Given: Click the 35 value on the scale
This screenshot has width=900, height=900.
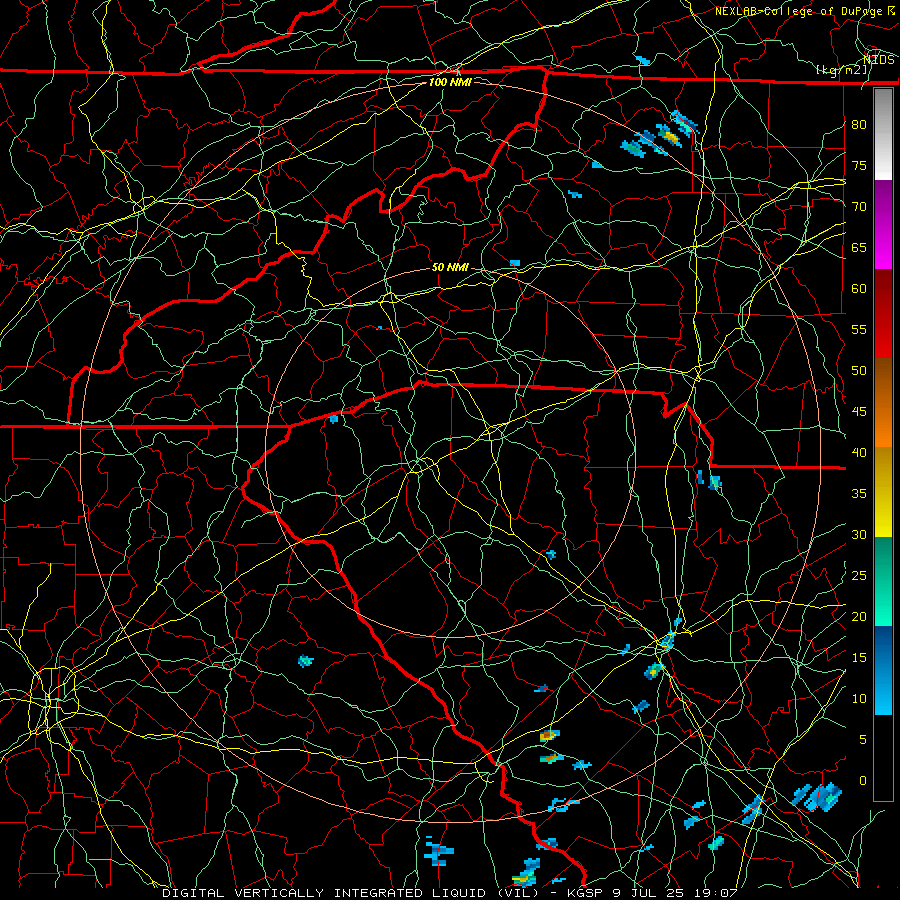Looking at the screenshot, I should click(x=859, y=494).
